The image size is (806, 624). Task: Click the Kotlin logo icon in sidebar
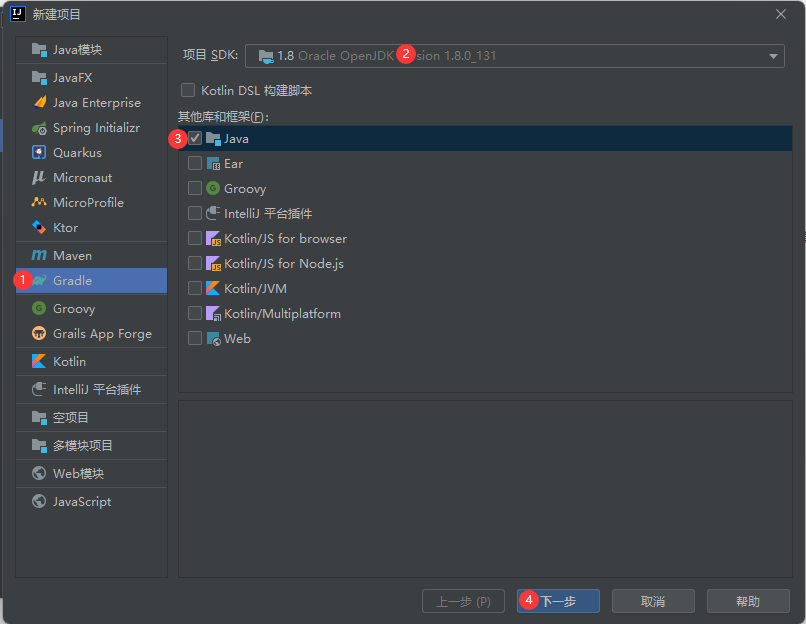(x=39, y=361)
